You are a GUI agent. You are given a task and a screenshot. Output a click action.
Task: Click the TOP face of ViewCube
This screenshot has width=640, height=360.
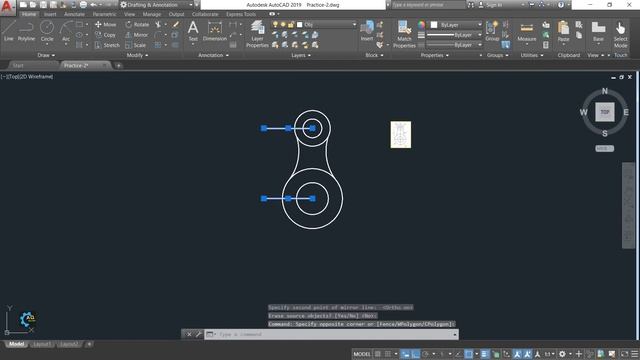click(604, 112)
